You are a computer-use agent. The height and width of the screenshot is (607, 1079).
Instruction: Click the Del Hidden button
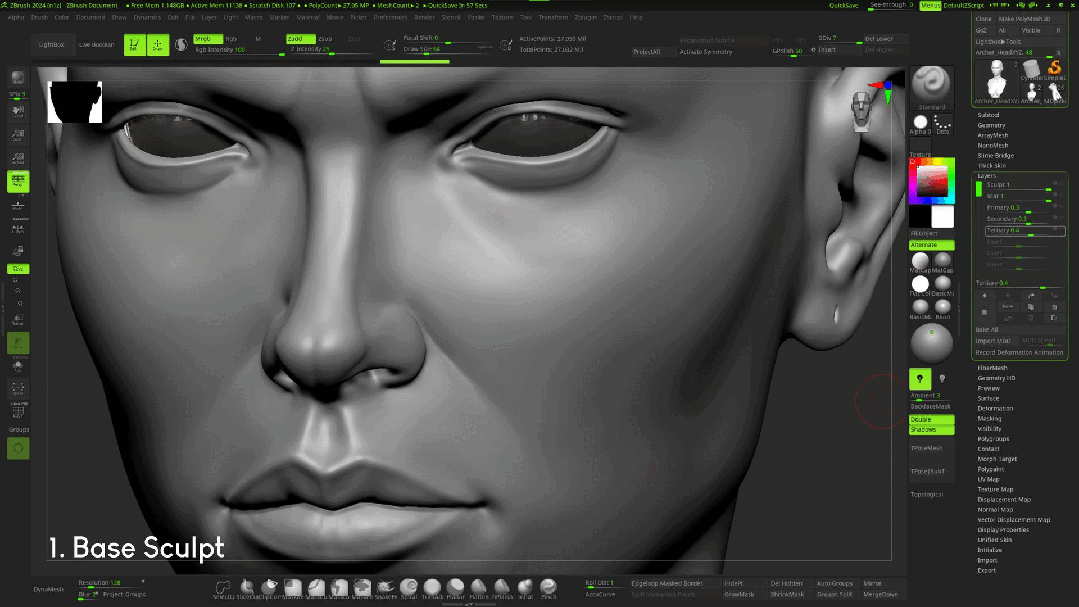(x=787, y=584)
